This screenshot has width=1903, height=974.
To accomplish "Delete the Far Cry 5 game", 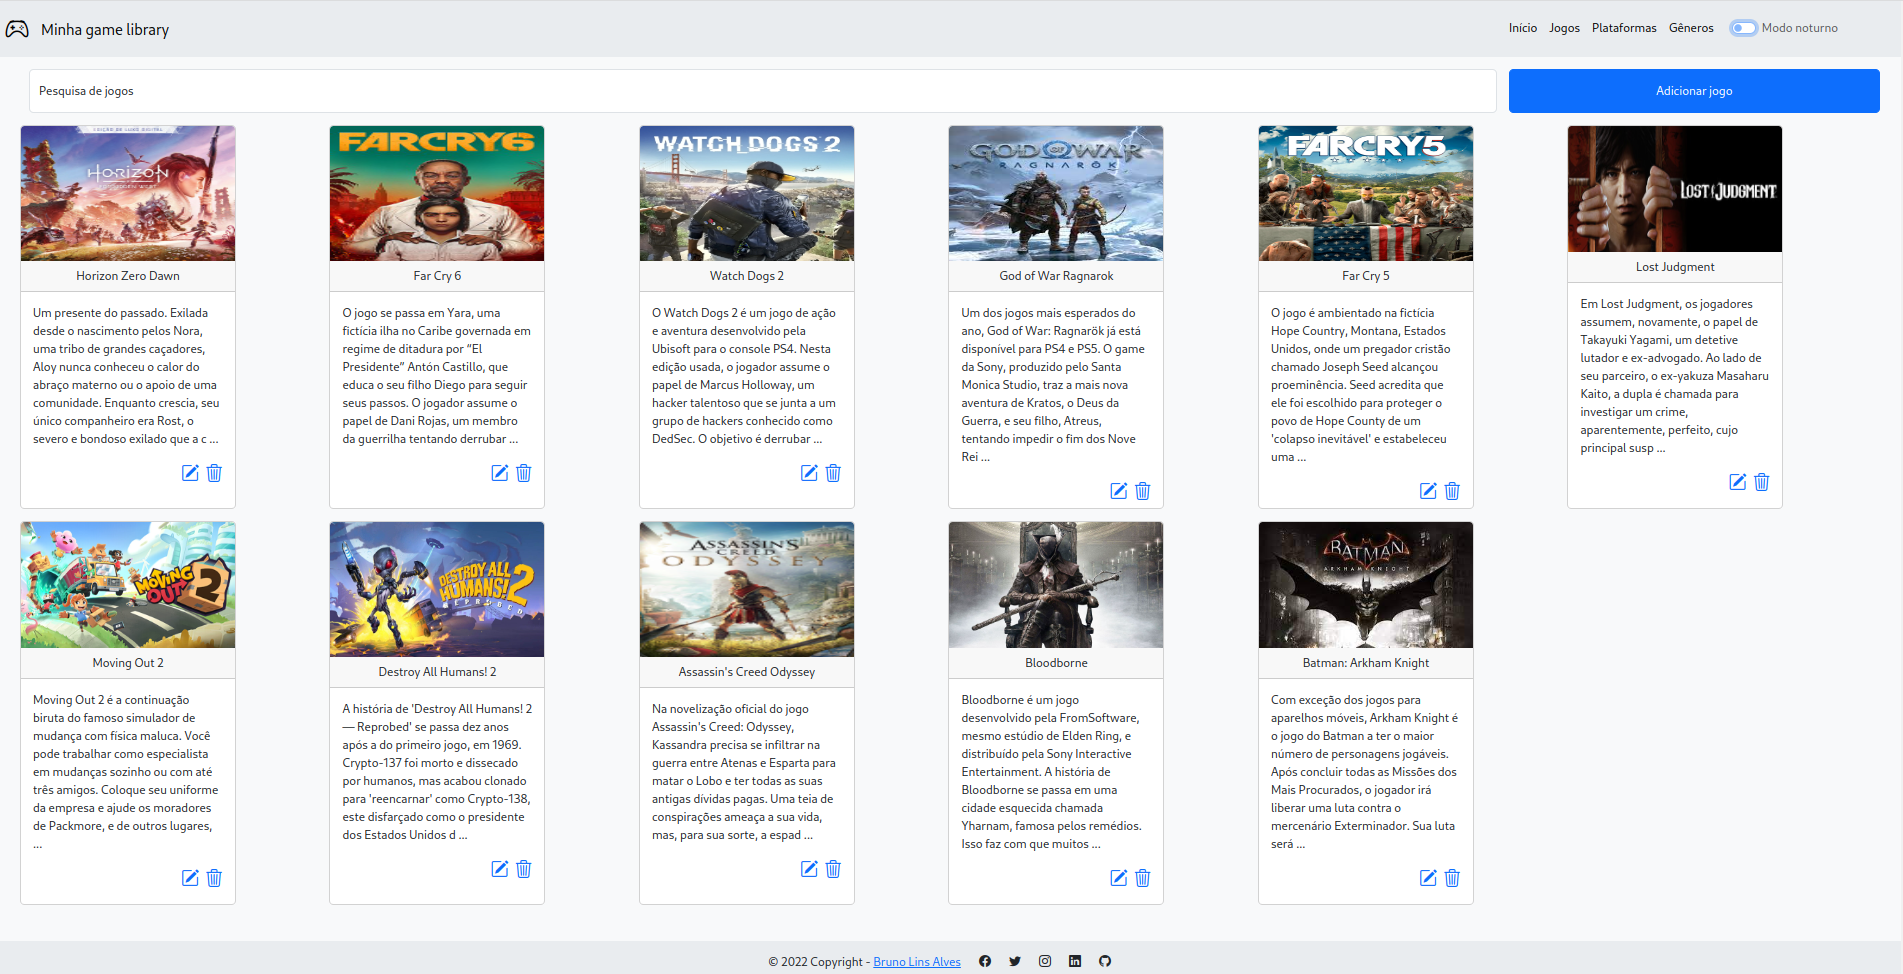I will tap(1452, 491).
